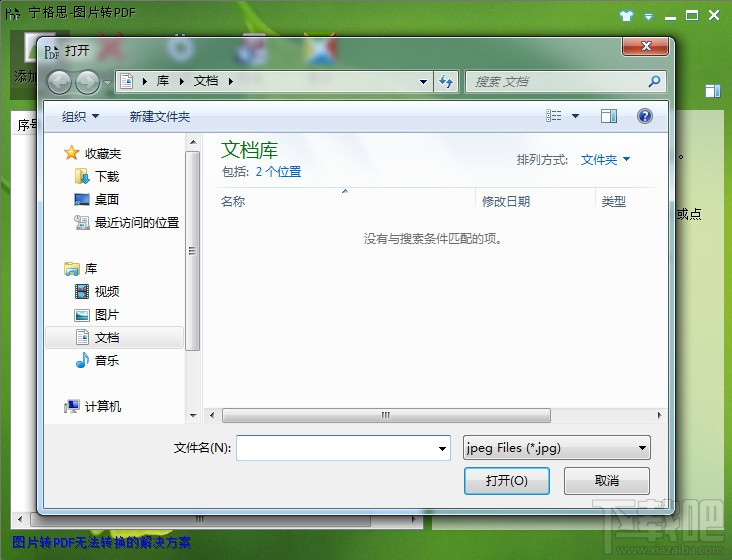Click the 库 breadcrumb in address bar
The height and width of the screenshot is (560, 732).
point(162,81)
